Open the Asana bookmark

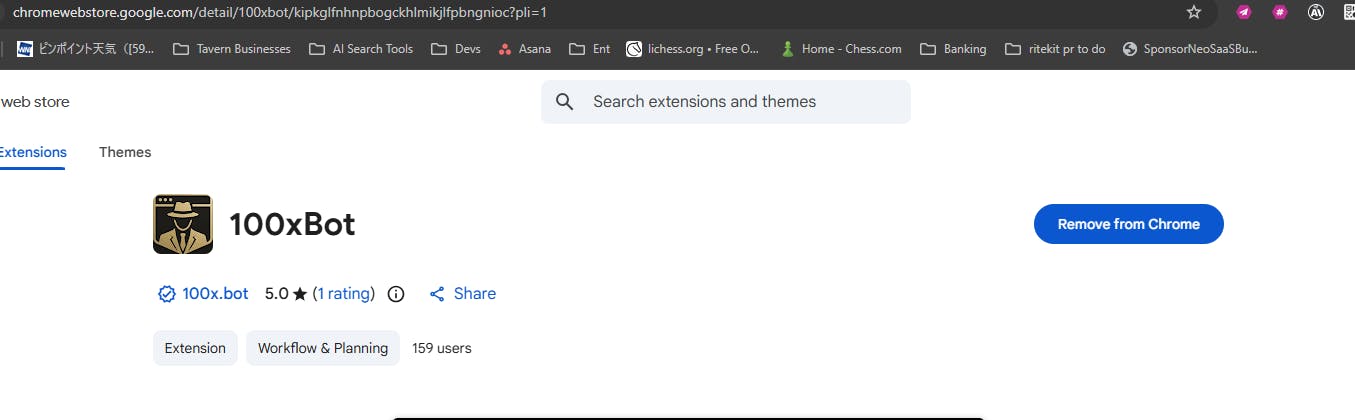[524, 48]
